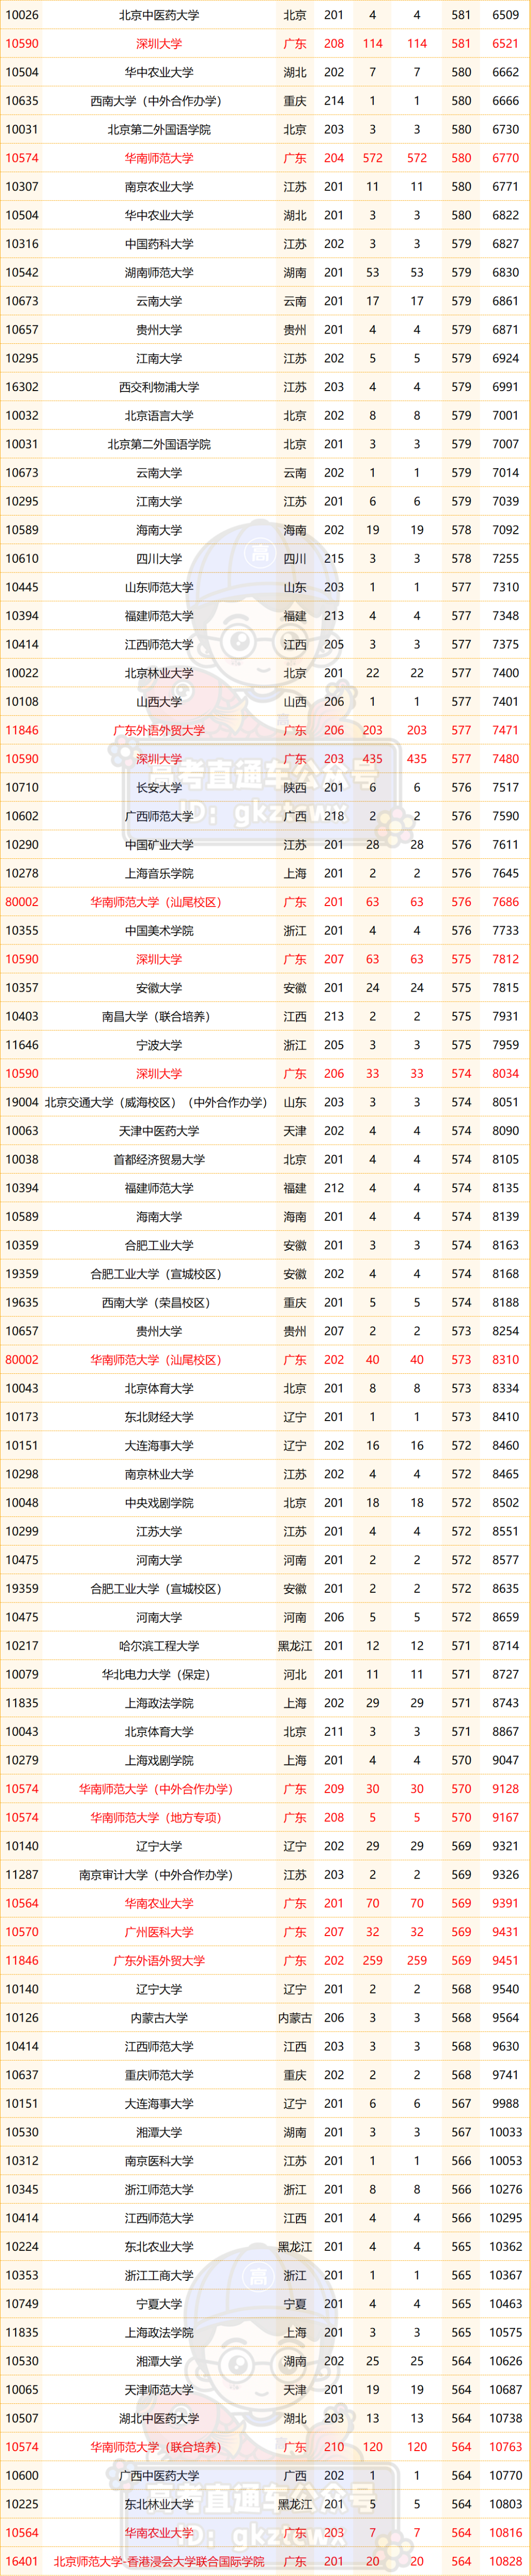This screenshot has height=2576, width=531.
Task: Click 安徽大学 school name
Action: (159, 988)
